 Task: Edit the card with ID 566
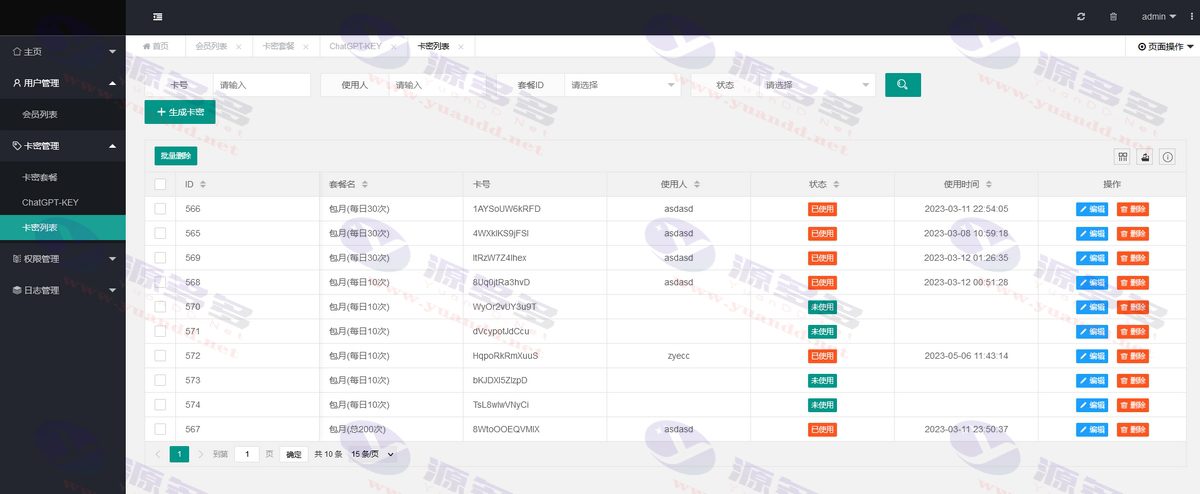point(1092,209)
